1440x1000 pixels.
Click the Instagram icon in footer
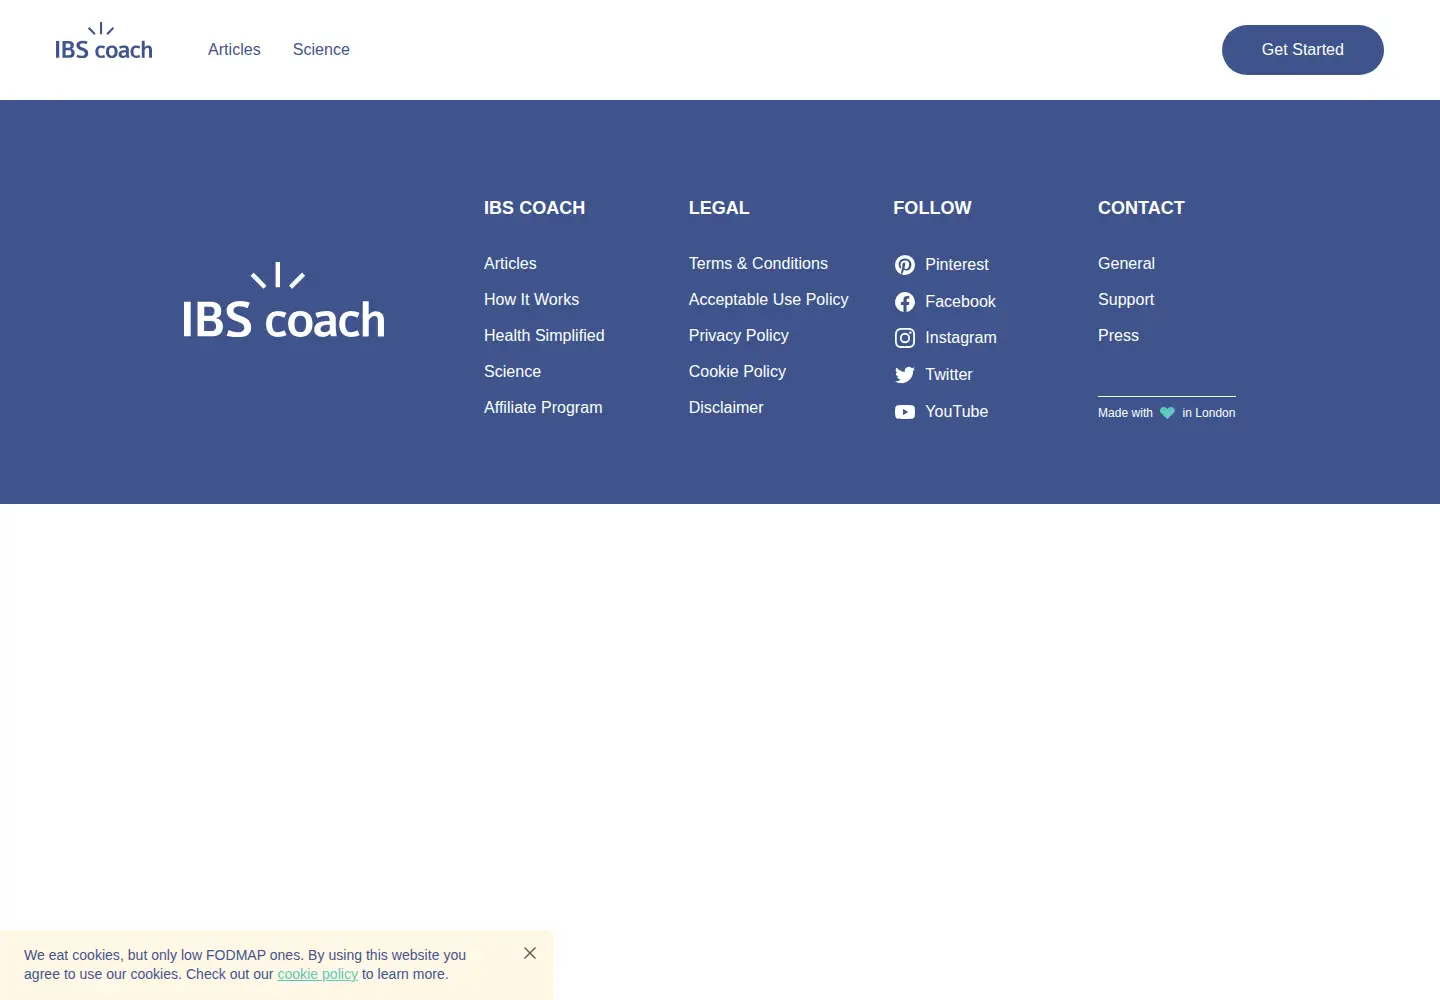tap(905, 338)
